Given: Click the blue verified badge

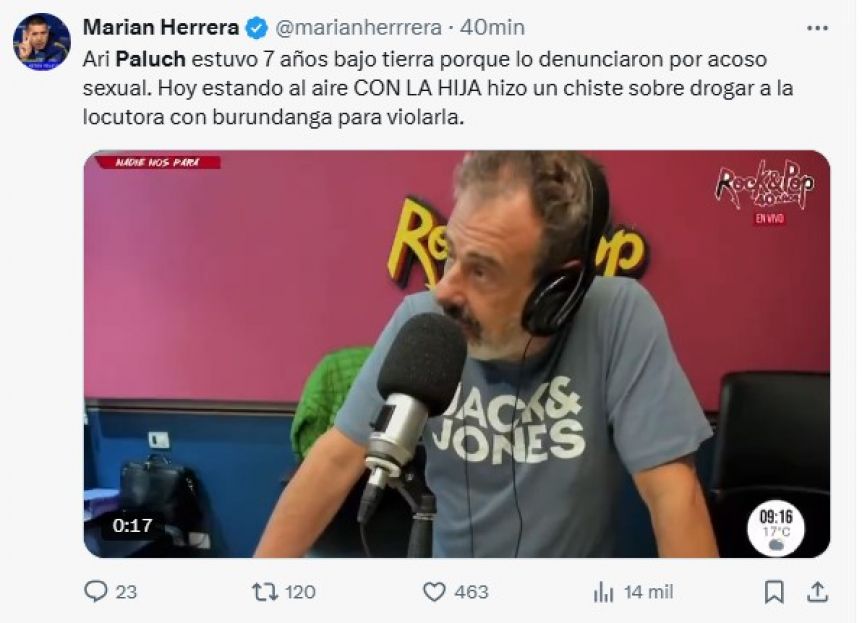Looking at the screenshot, I should 256,27.
